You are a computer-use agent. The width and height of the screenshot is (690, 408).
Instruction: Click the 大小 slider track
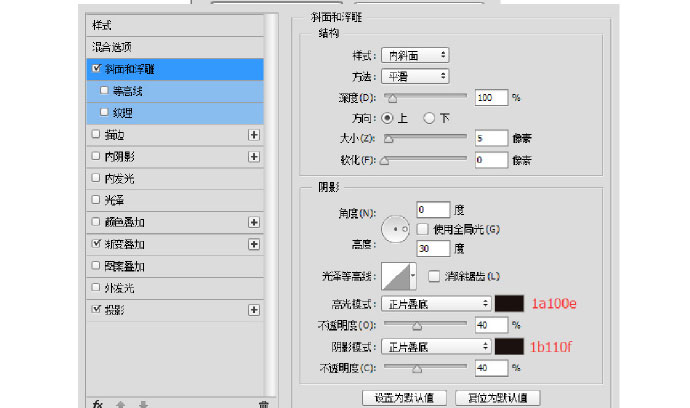[425, 136]
